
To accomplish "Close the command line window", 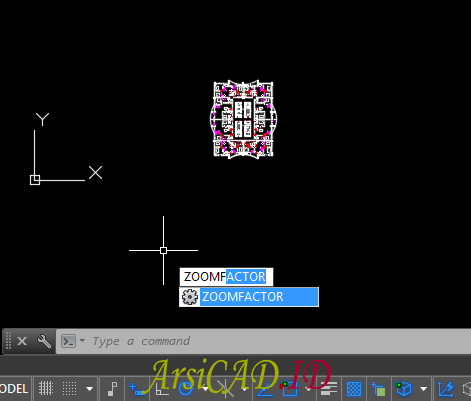I will click(x=22, y=341).
